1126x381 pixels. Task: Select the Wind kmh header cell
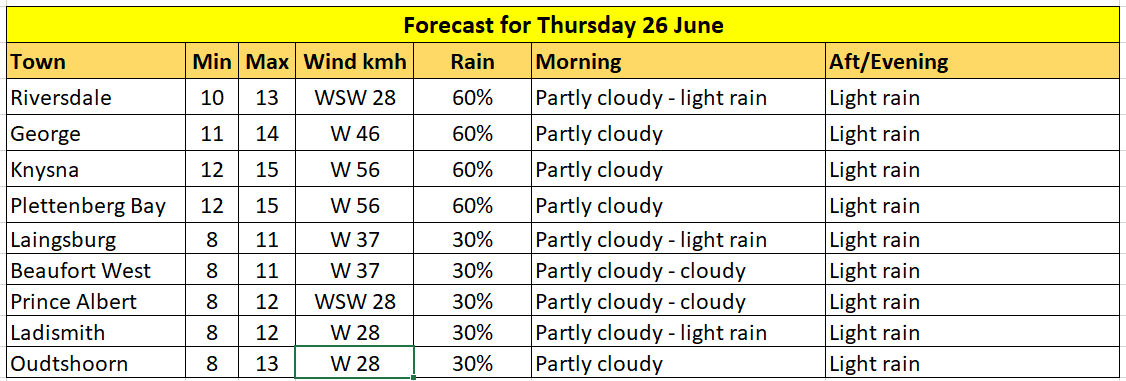(x=355, y=62)
